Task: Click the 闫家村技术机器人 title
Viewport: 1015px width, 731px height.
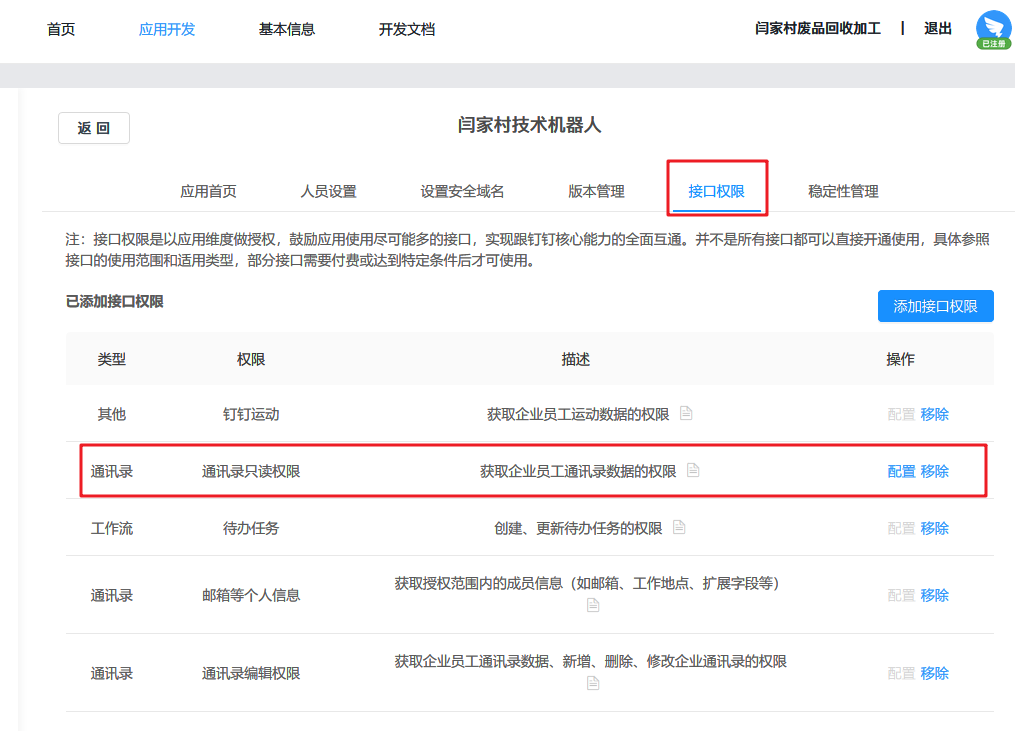Action: pyautogui.click(x=530, y=125)
